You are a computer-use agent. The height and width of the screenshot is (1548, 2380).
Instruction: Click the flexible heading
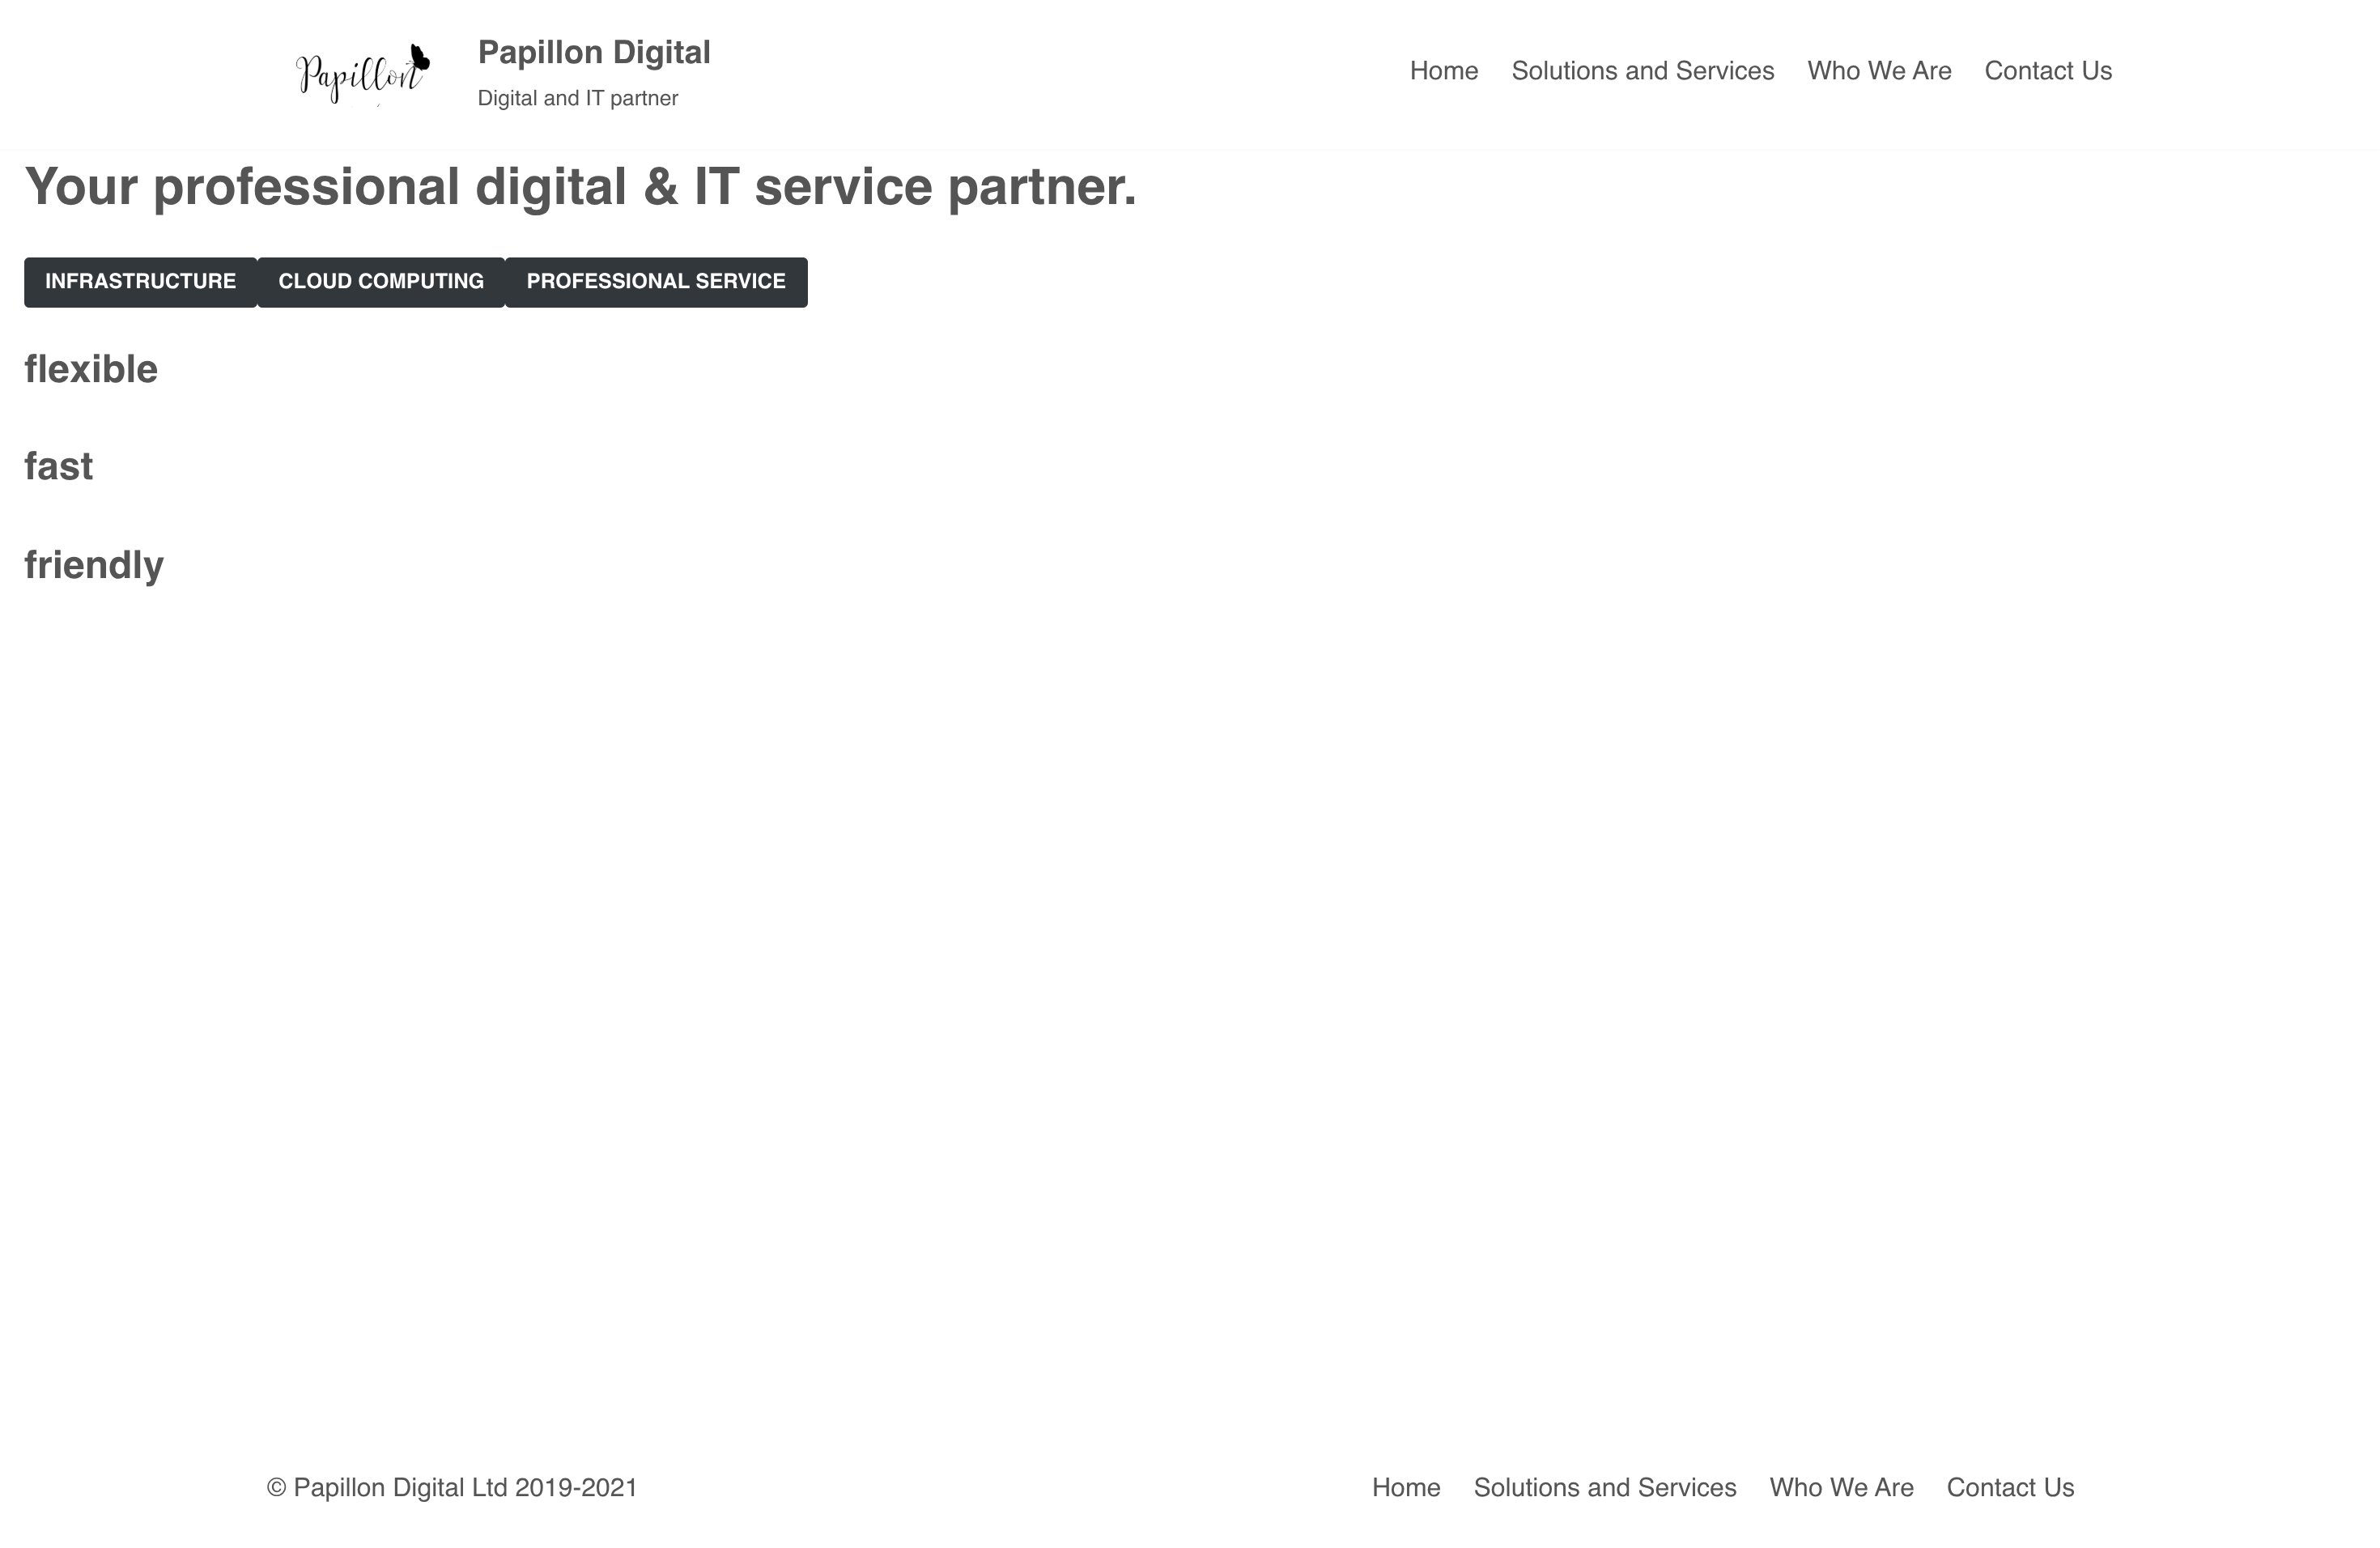(x=90, y=368)
